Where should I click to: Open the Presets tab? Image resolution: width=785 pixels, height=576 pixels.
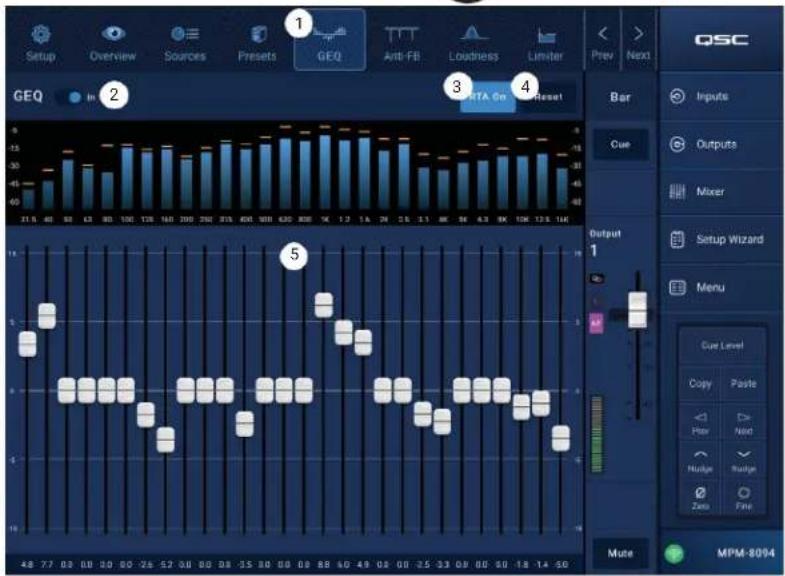pos(257,43)
